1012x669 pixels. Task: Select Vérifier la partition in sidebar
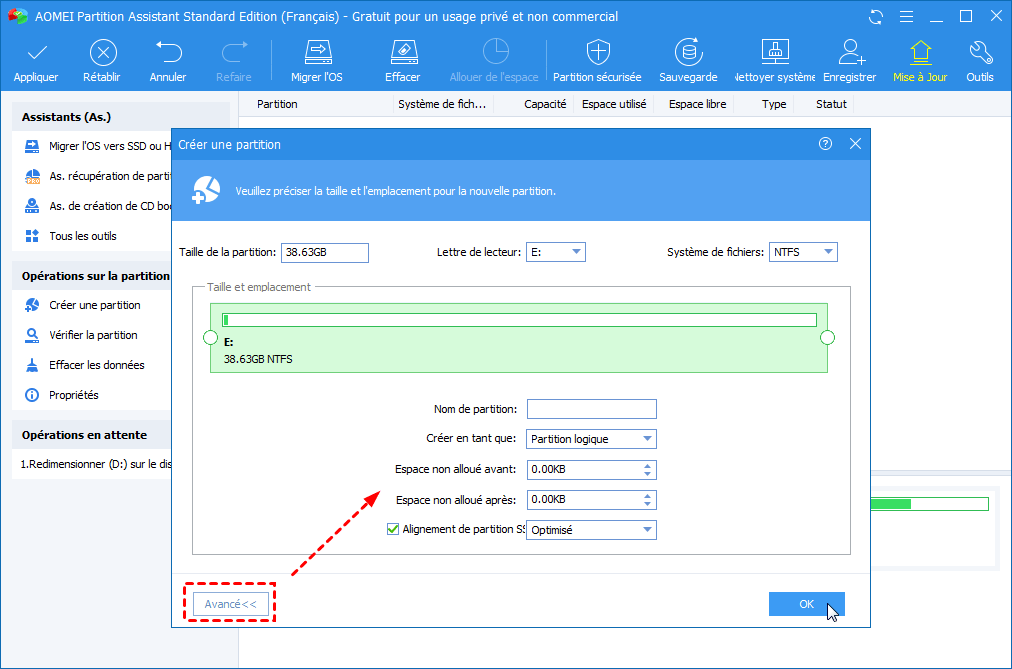coord(81,335)
